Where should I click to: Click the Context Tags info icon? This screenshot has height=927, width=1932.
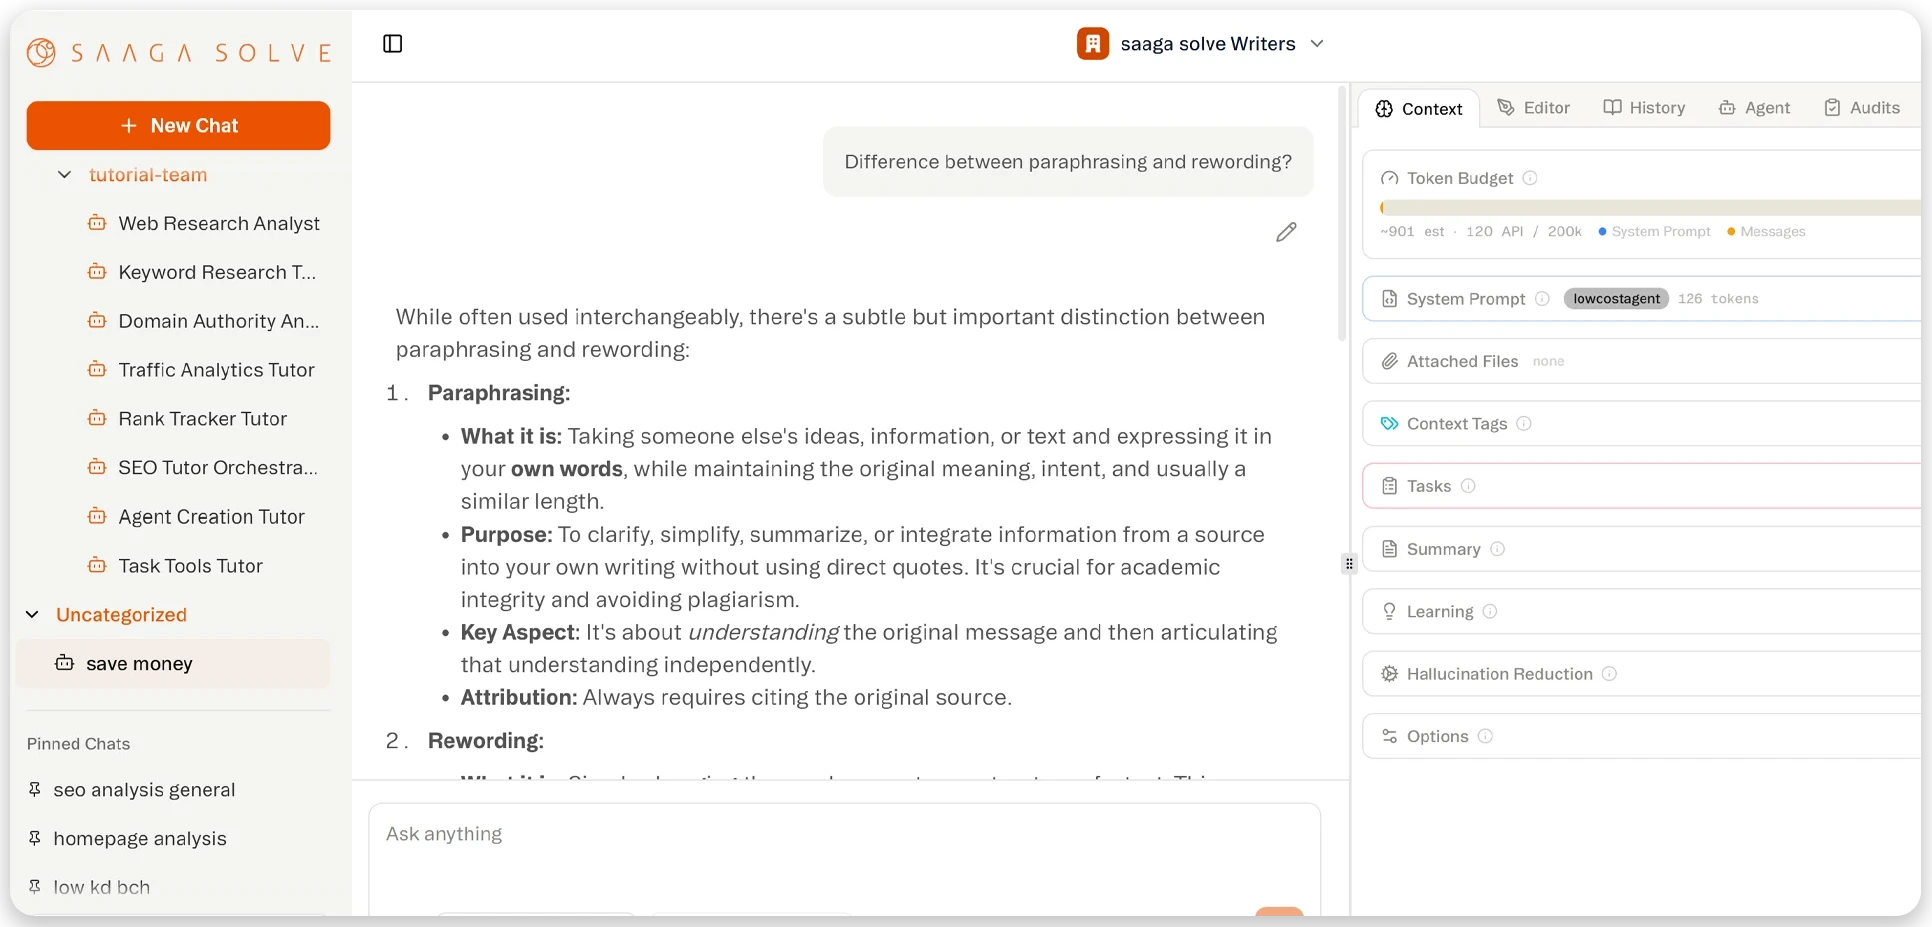click(1524, 424)
